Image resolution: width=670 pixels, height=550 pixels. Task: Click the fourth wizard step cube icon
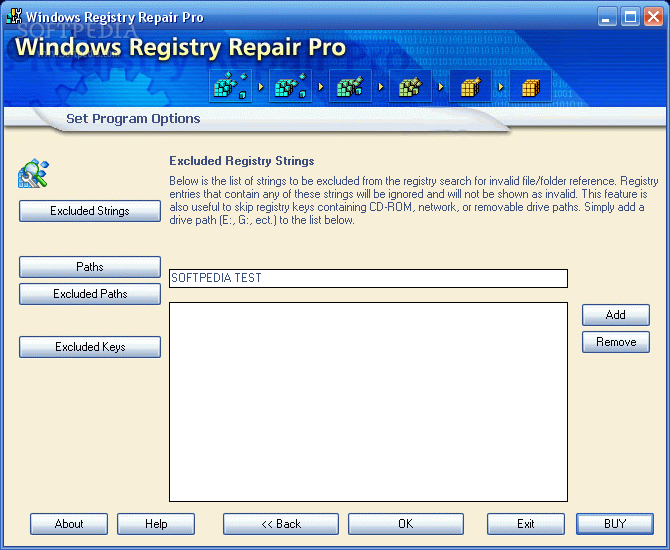[410, 86]
